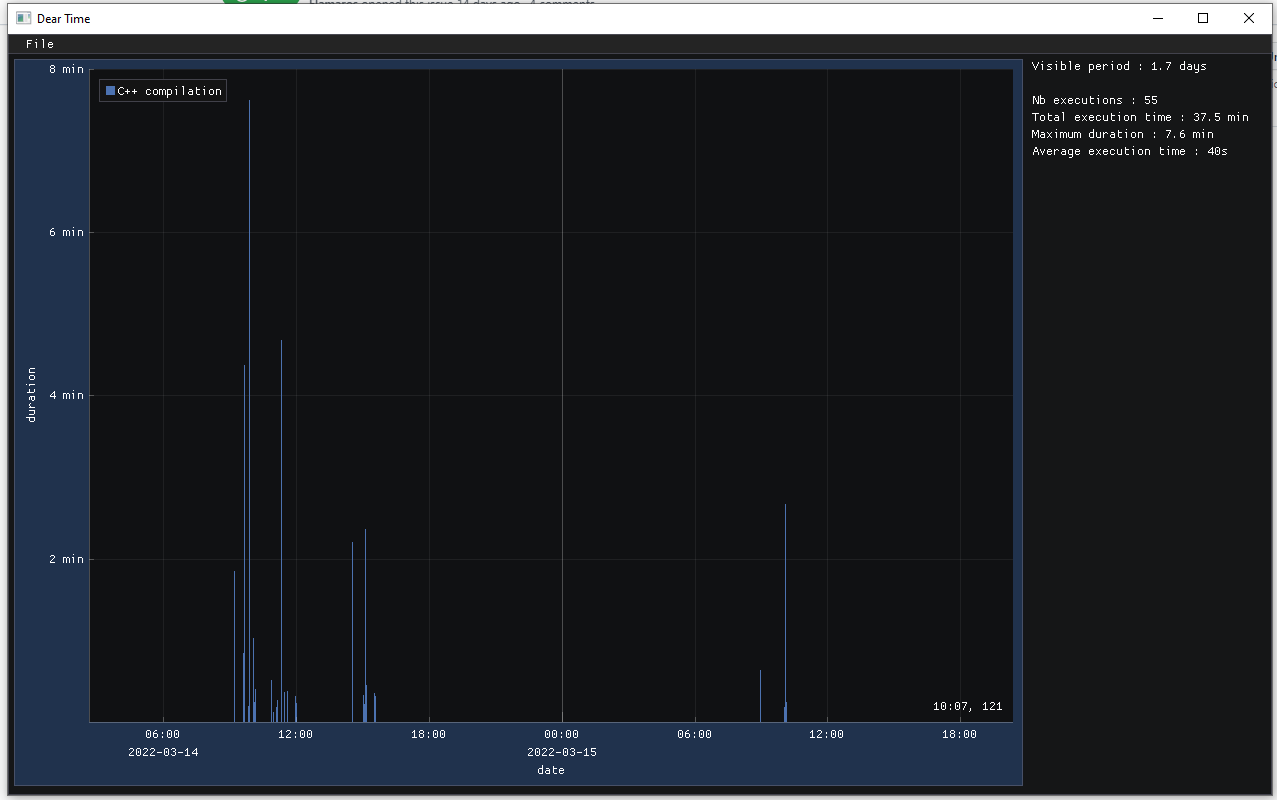
Task: Click the "Maximum duration : 7.6 min" statistic
Action: 1122,133
